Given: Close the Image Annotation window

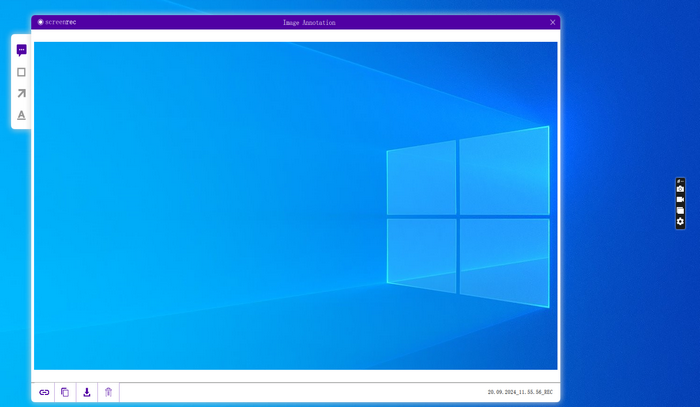Looking at the screenshot, I should coord(552,22).
